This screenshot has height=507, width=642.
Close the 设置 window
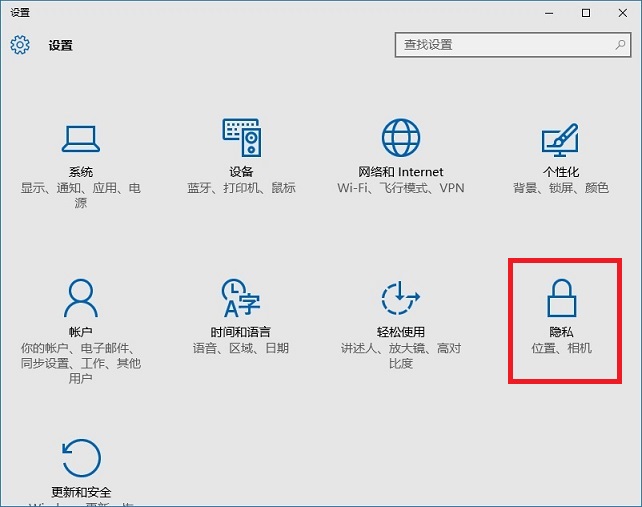623,13
